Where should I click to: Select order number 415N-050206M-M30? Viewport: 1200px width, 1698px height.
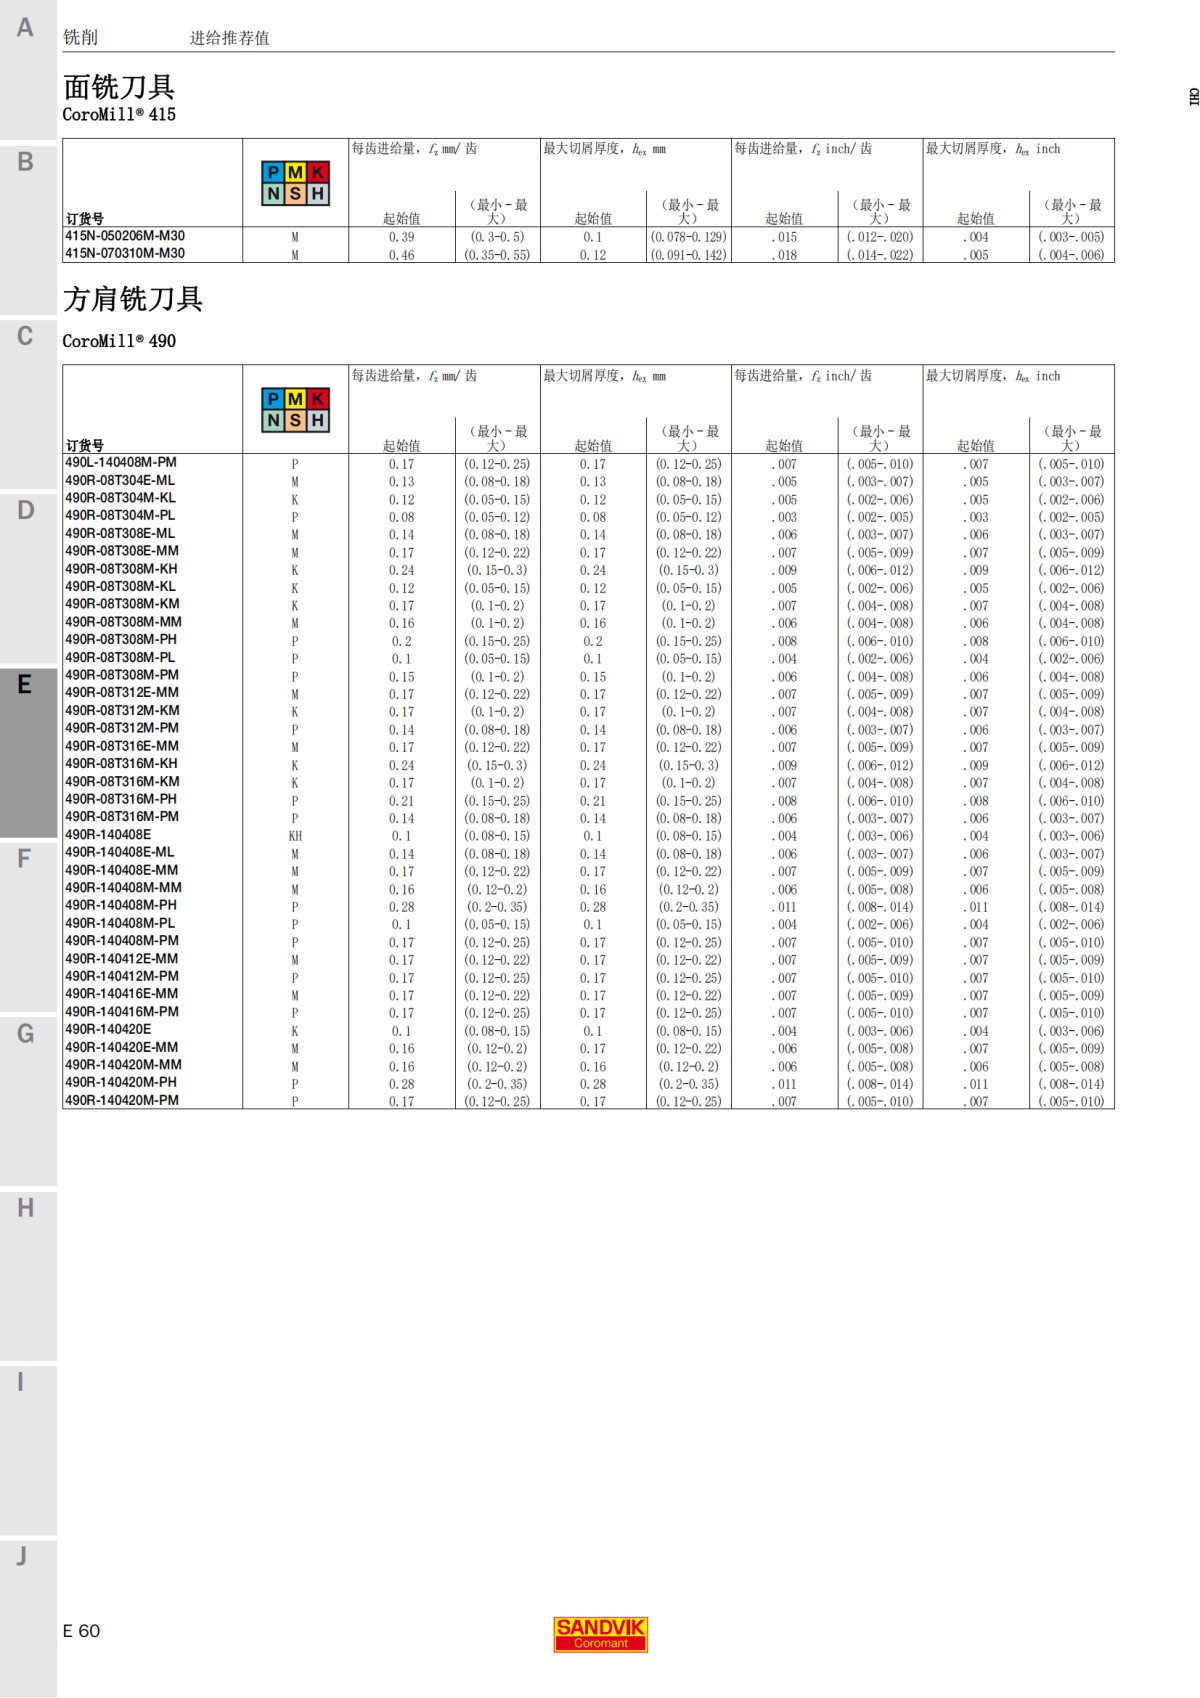[x=125, y=236]
